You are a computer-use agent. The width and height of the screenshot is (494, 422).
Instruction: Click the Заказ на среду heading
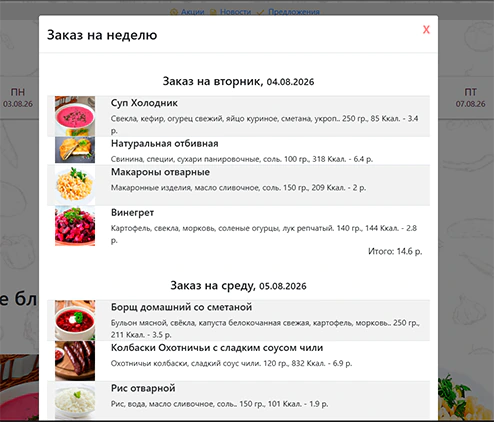tap(238, 286)
